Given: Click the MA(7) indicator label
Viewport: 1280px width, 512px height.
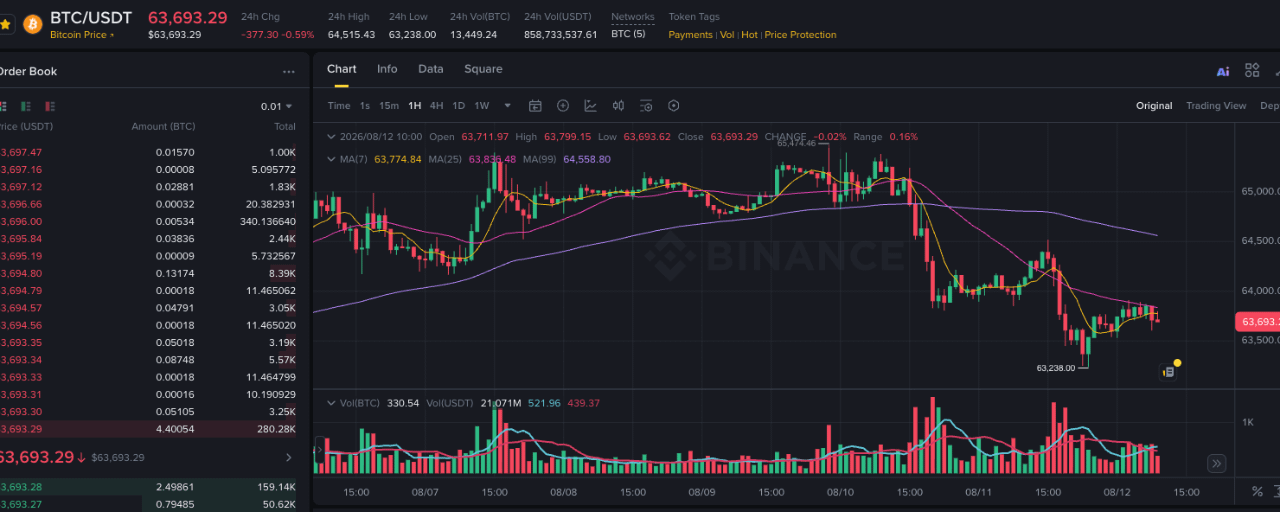Looking at the screenshot, I should [354, 159].
